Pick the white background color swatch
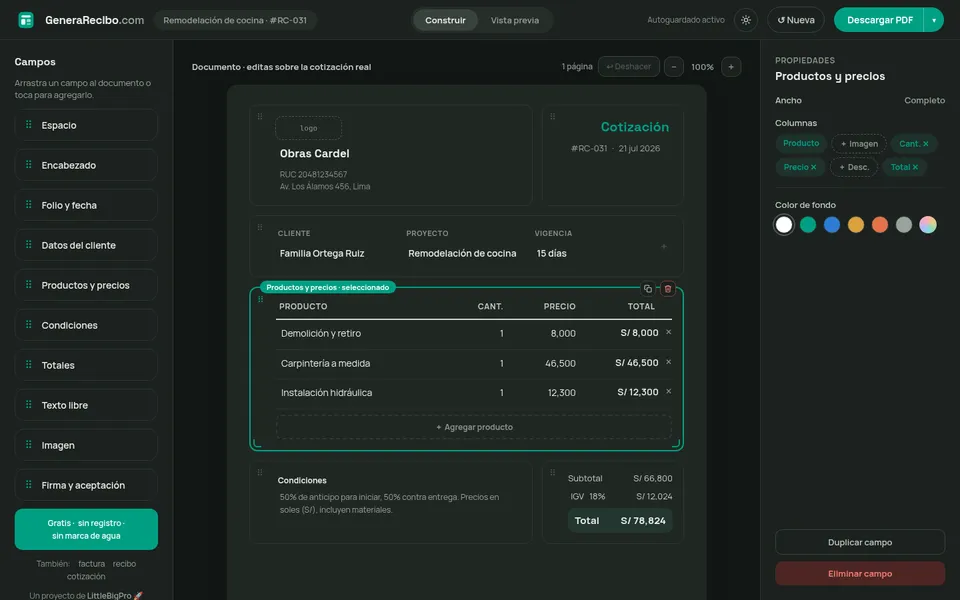 [784, 225]
